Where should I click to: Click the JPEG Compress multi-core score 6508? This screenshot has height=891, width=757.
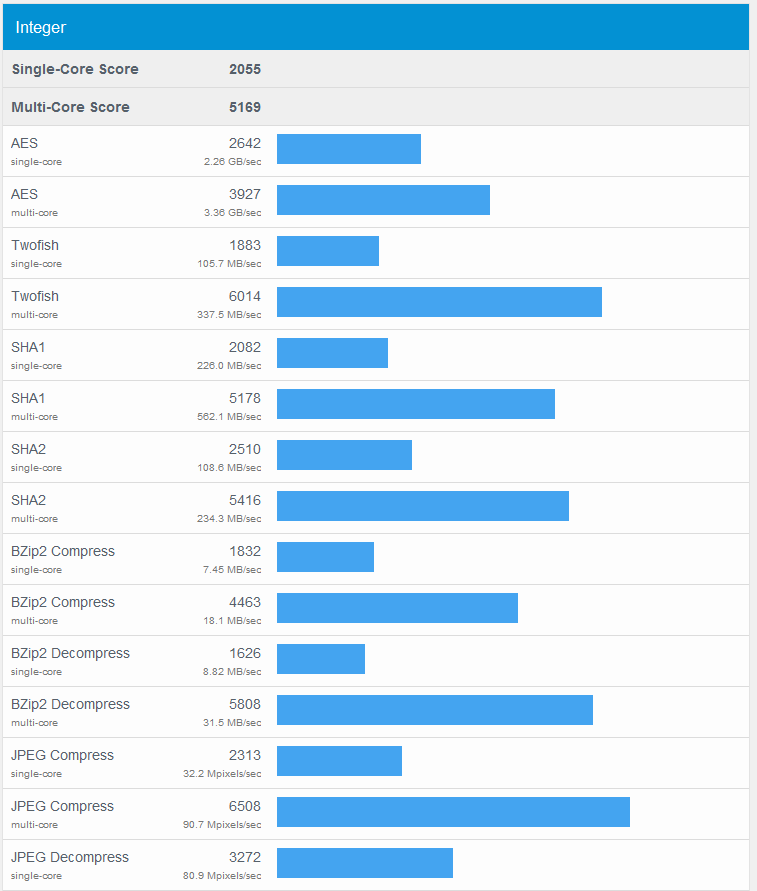[244, 806]
